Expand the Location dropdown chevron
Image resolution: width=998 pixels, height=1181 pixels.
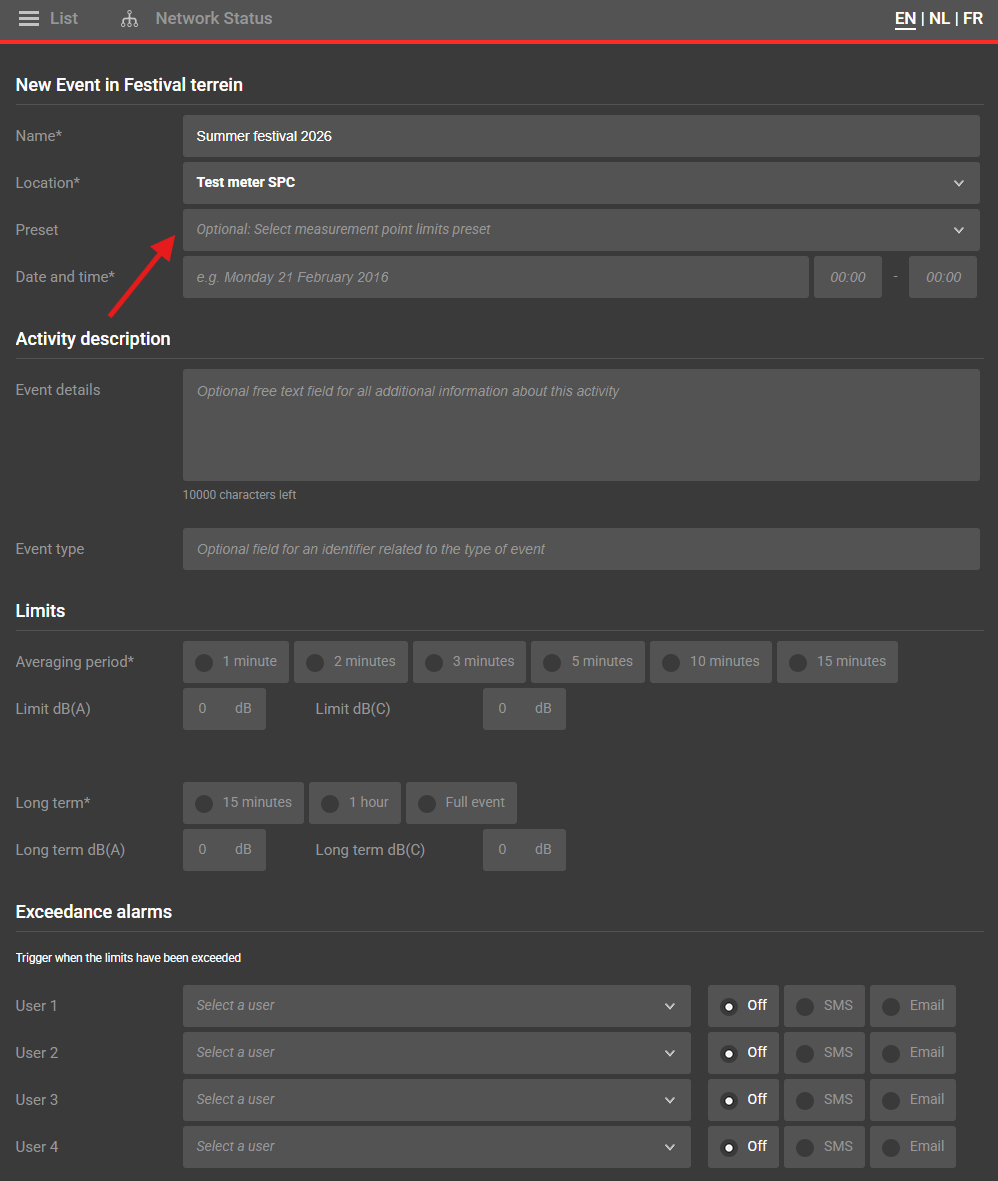[x=958, y=183]
